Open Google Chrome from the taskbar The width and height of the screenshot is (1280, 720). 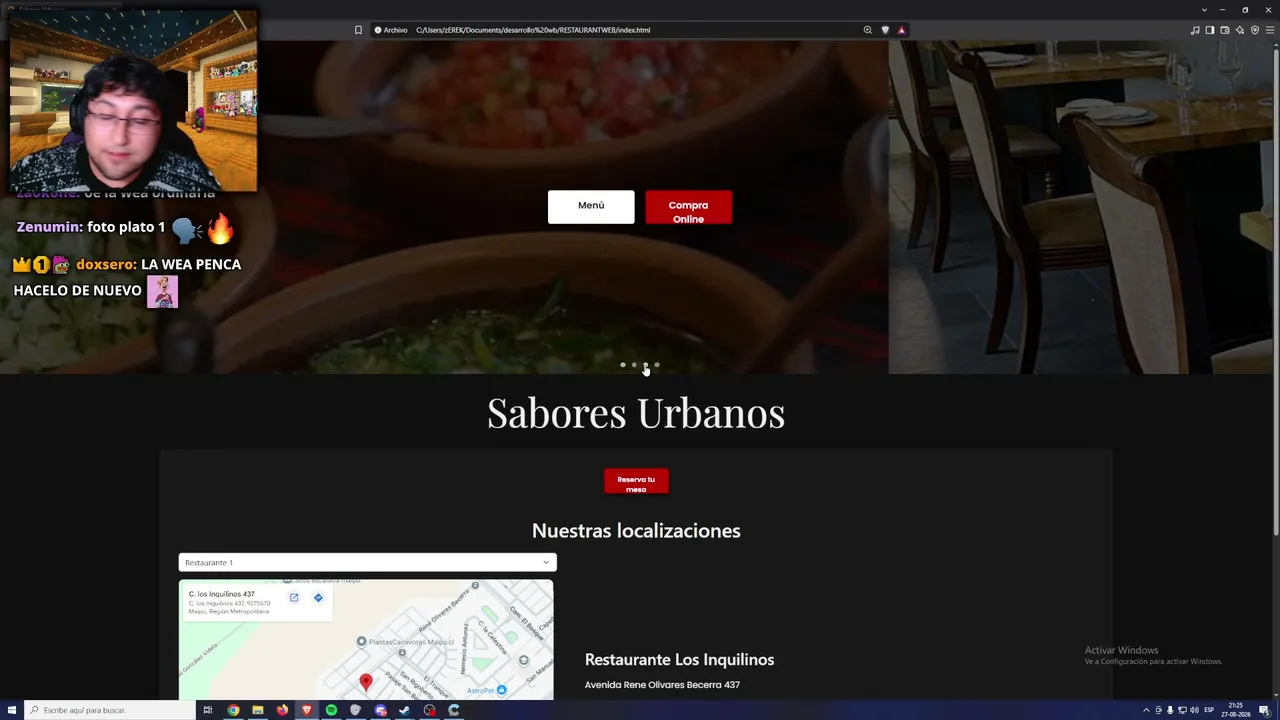[x=233, y=710]
